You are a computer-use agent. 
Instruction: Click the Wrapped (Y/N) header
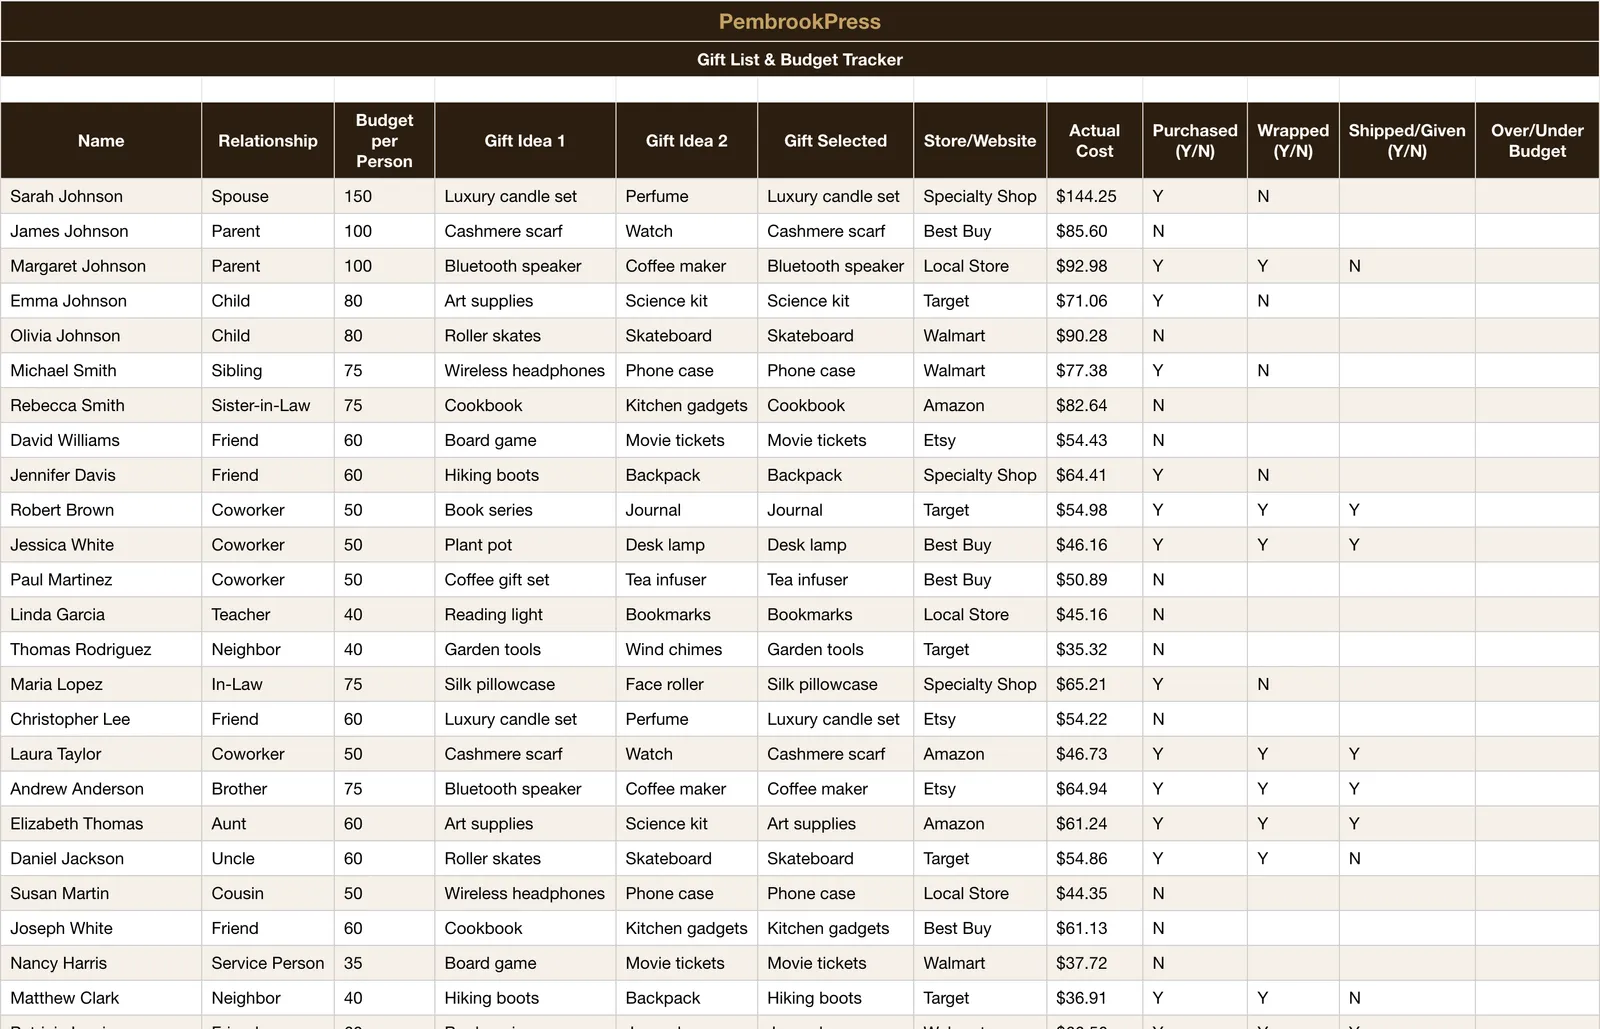(x=1293, y=141)
